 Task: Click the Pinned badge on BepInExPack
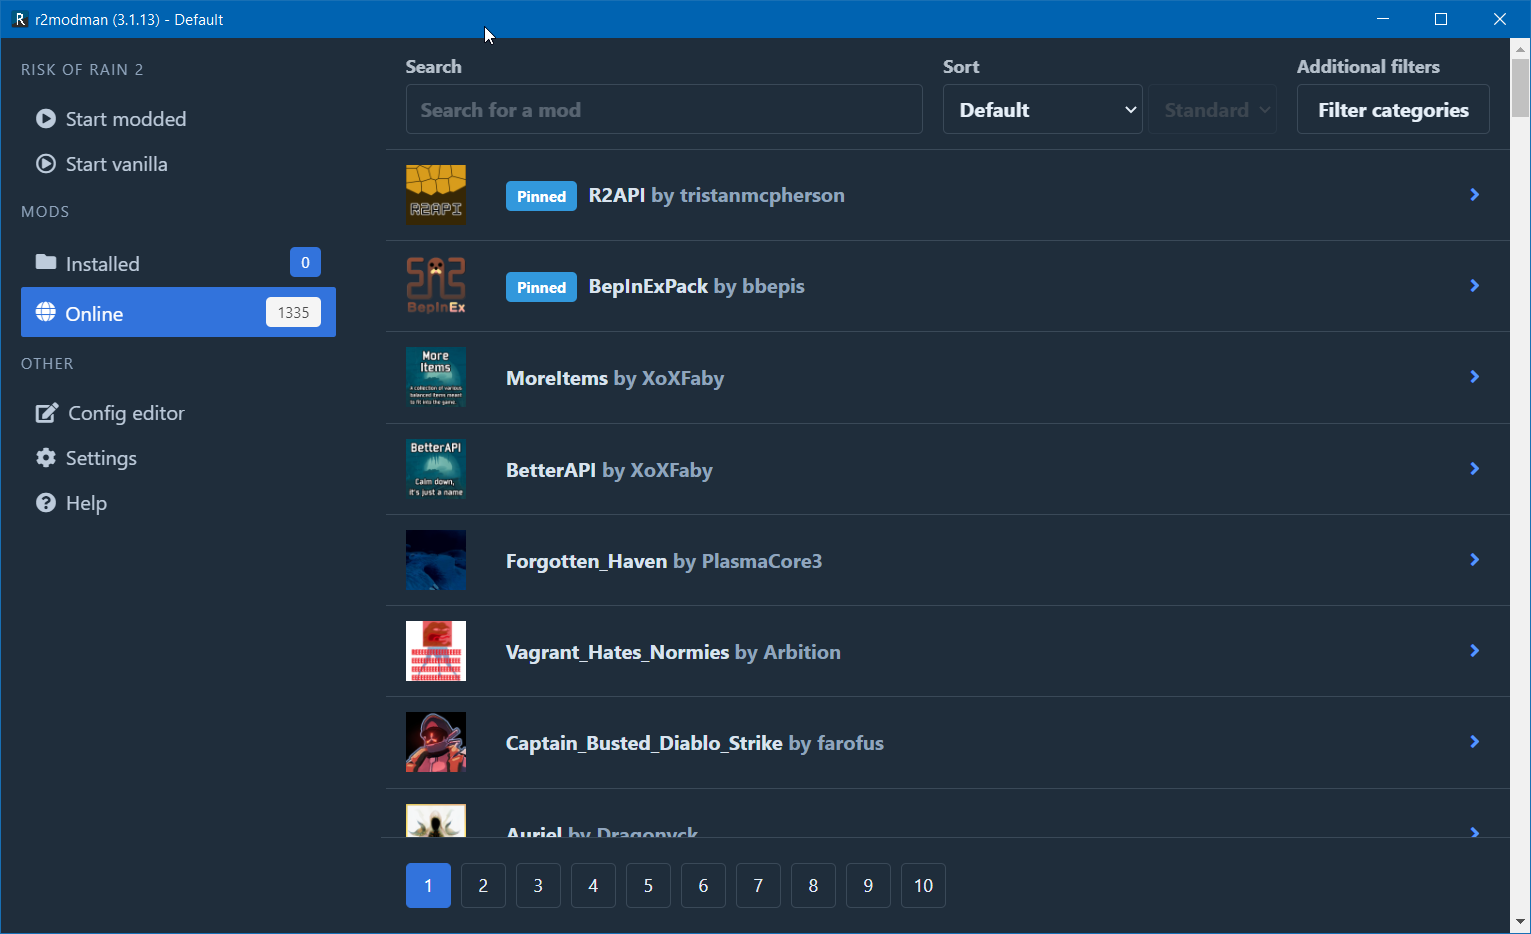coord(541,287)
